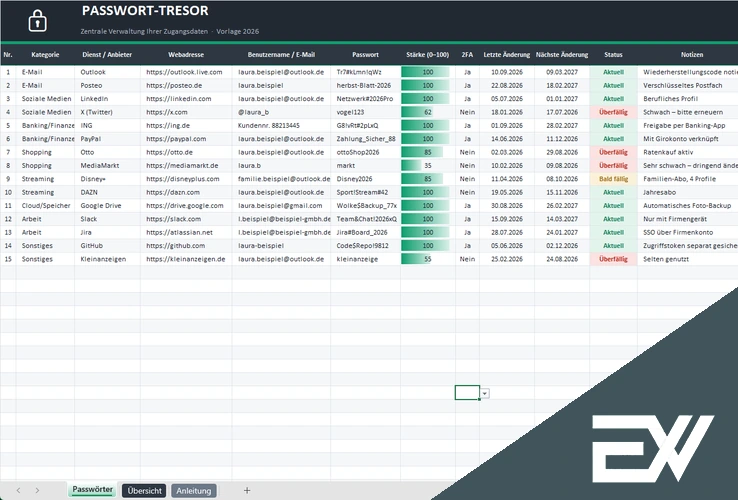
Task: Select the date 17.07.2026 in Nächste Änderung
Action: tap(562, 112)
